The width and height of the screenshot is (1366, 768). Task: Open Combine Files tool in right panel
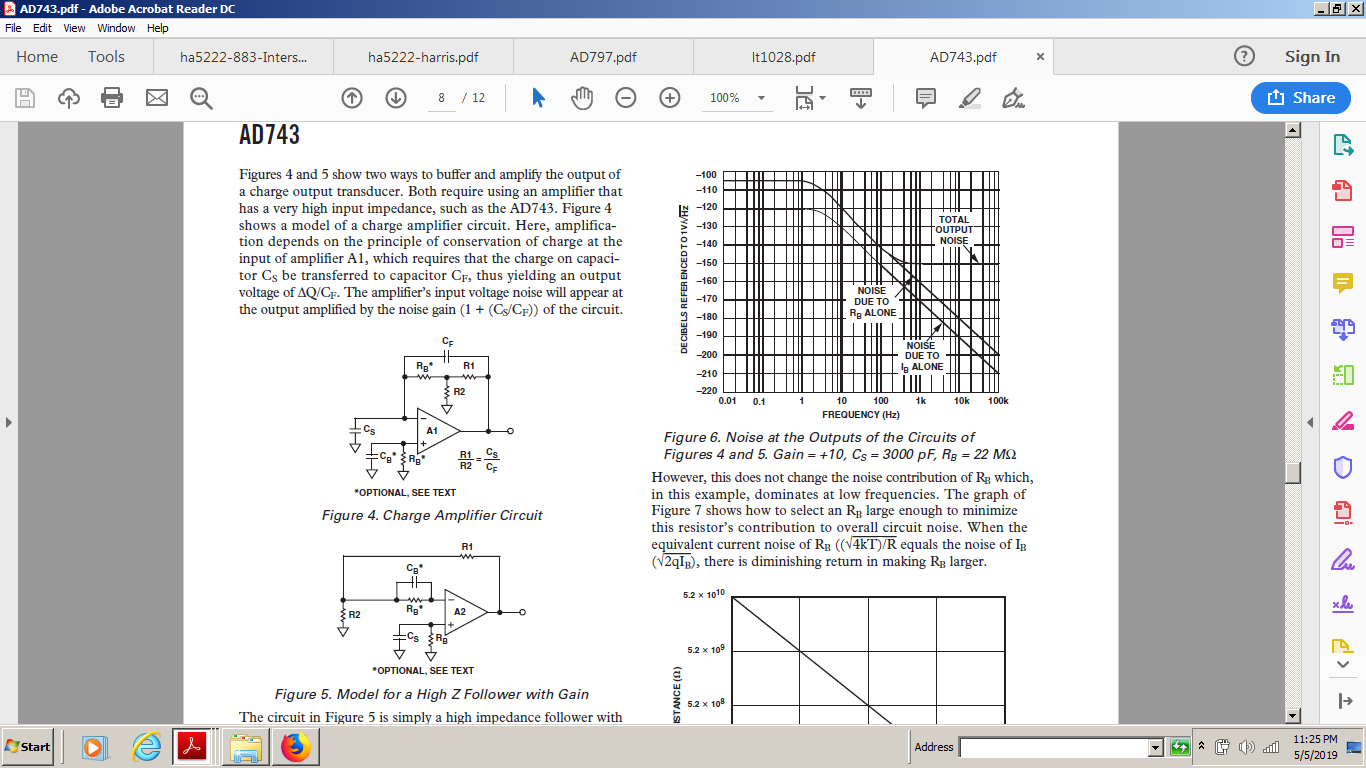tap(1343, 328)
